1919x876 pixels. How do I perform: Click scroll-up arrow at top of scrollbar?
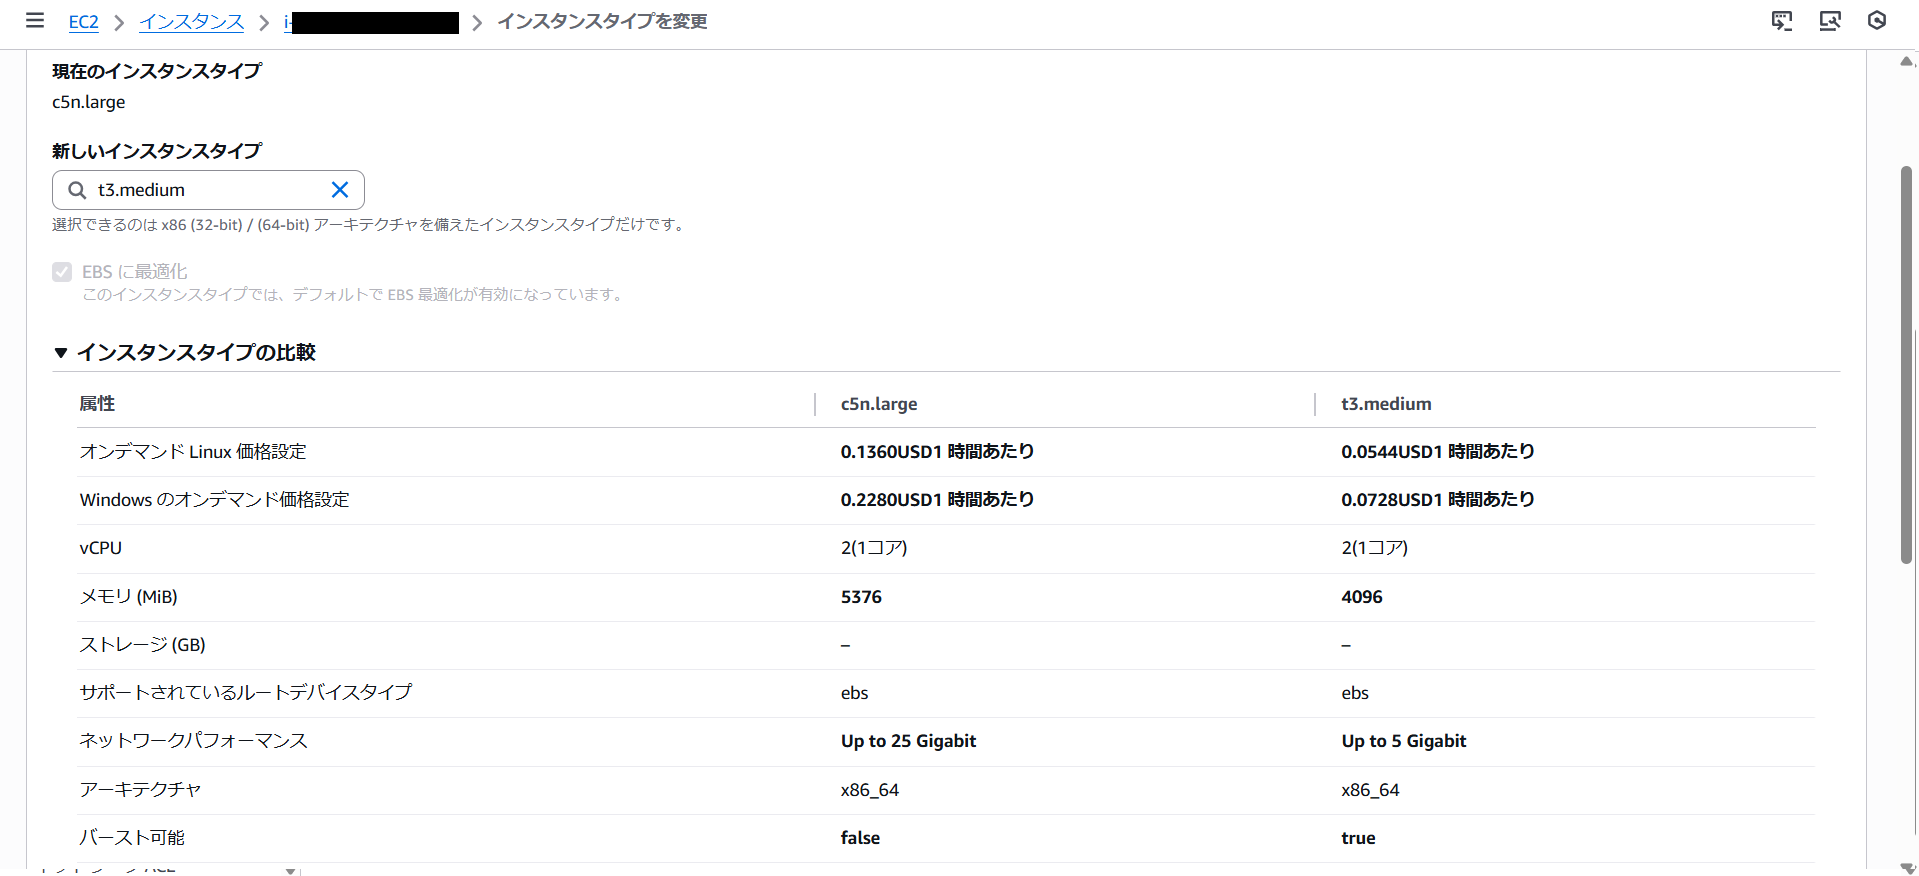tap(1906, 62)
